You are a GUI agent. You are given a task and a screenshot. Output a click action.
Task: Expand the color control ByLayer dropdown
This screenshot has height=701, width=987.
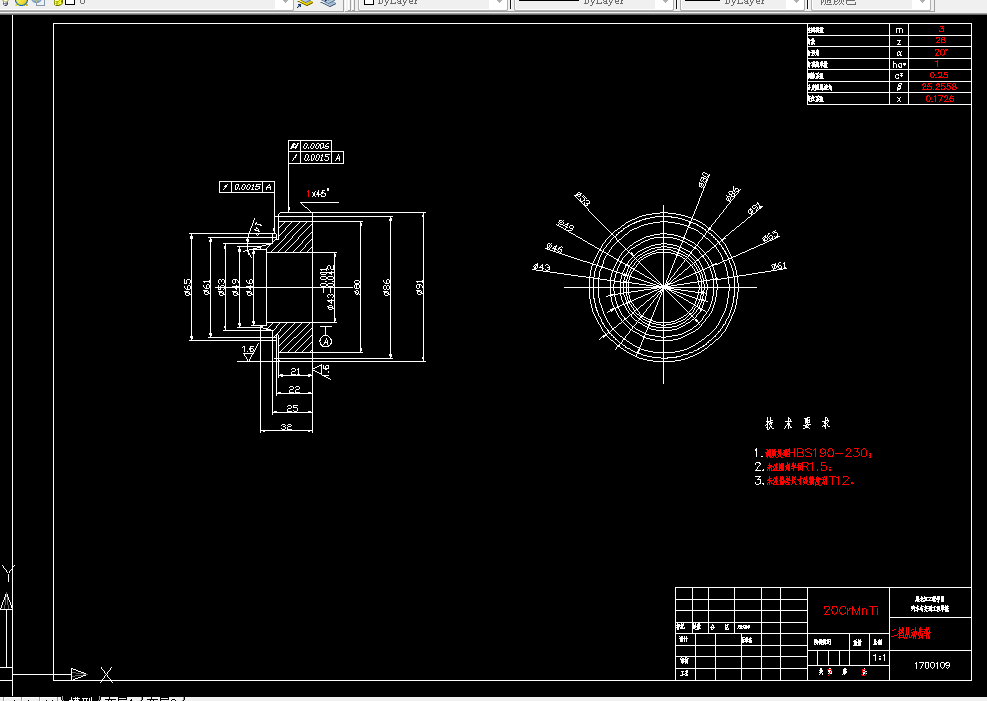click(499, 3)
